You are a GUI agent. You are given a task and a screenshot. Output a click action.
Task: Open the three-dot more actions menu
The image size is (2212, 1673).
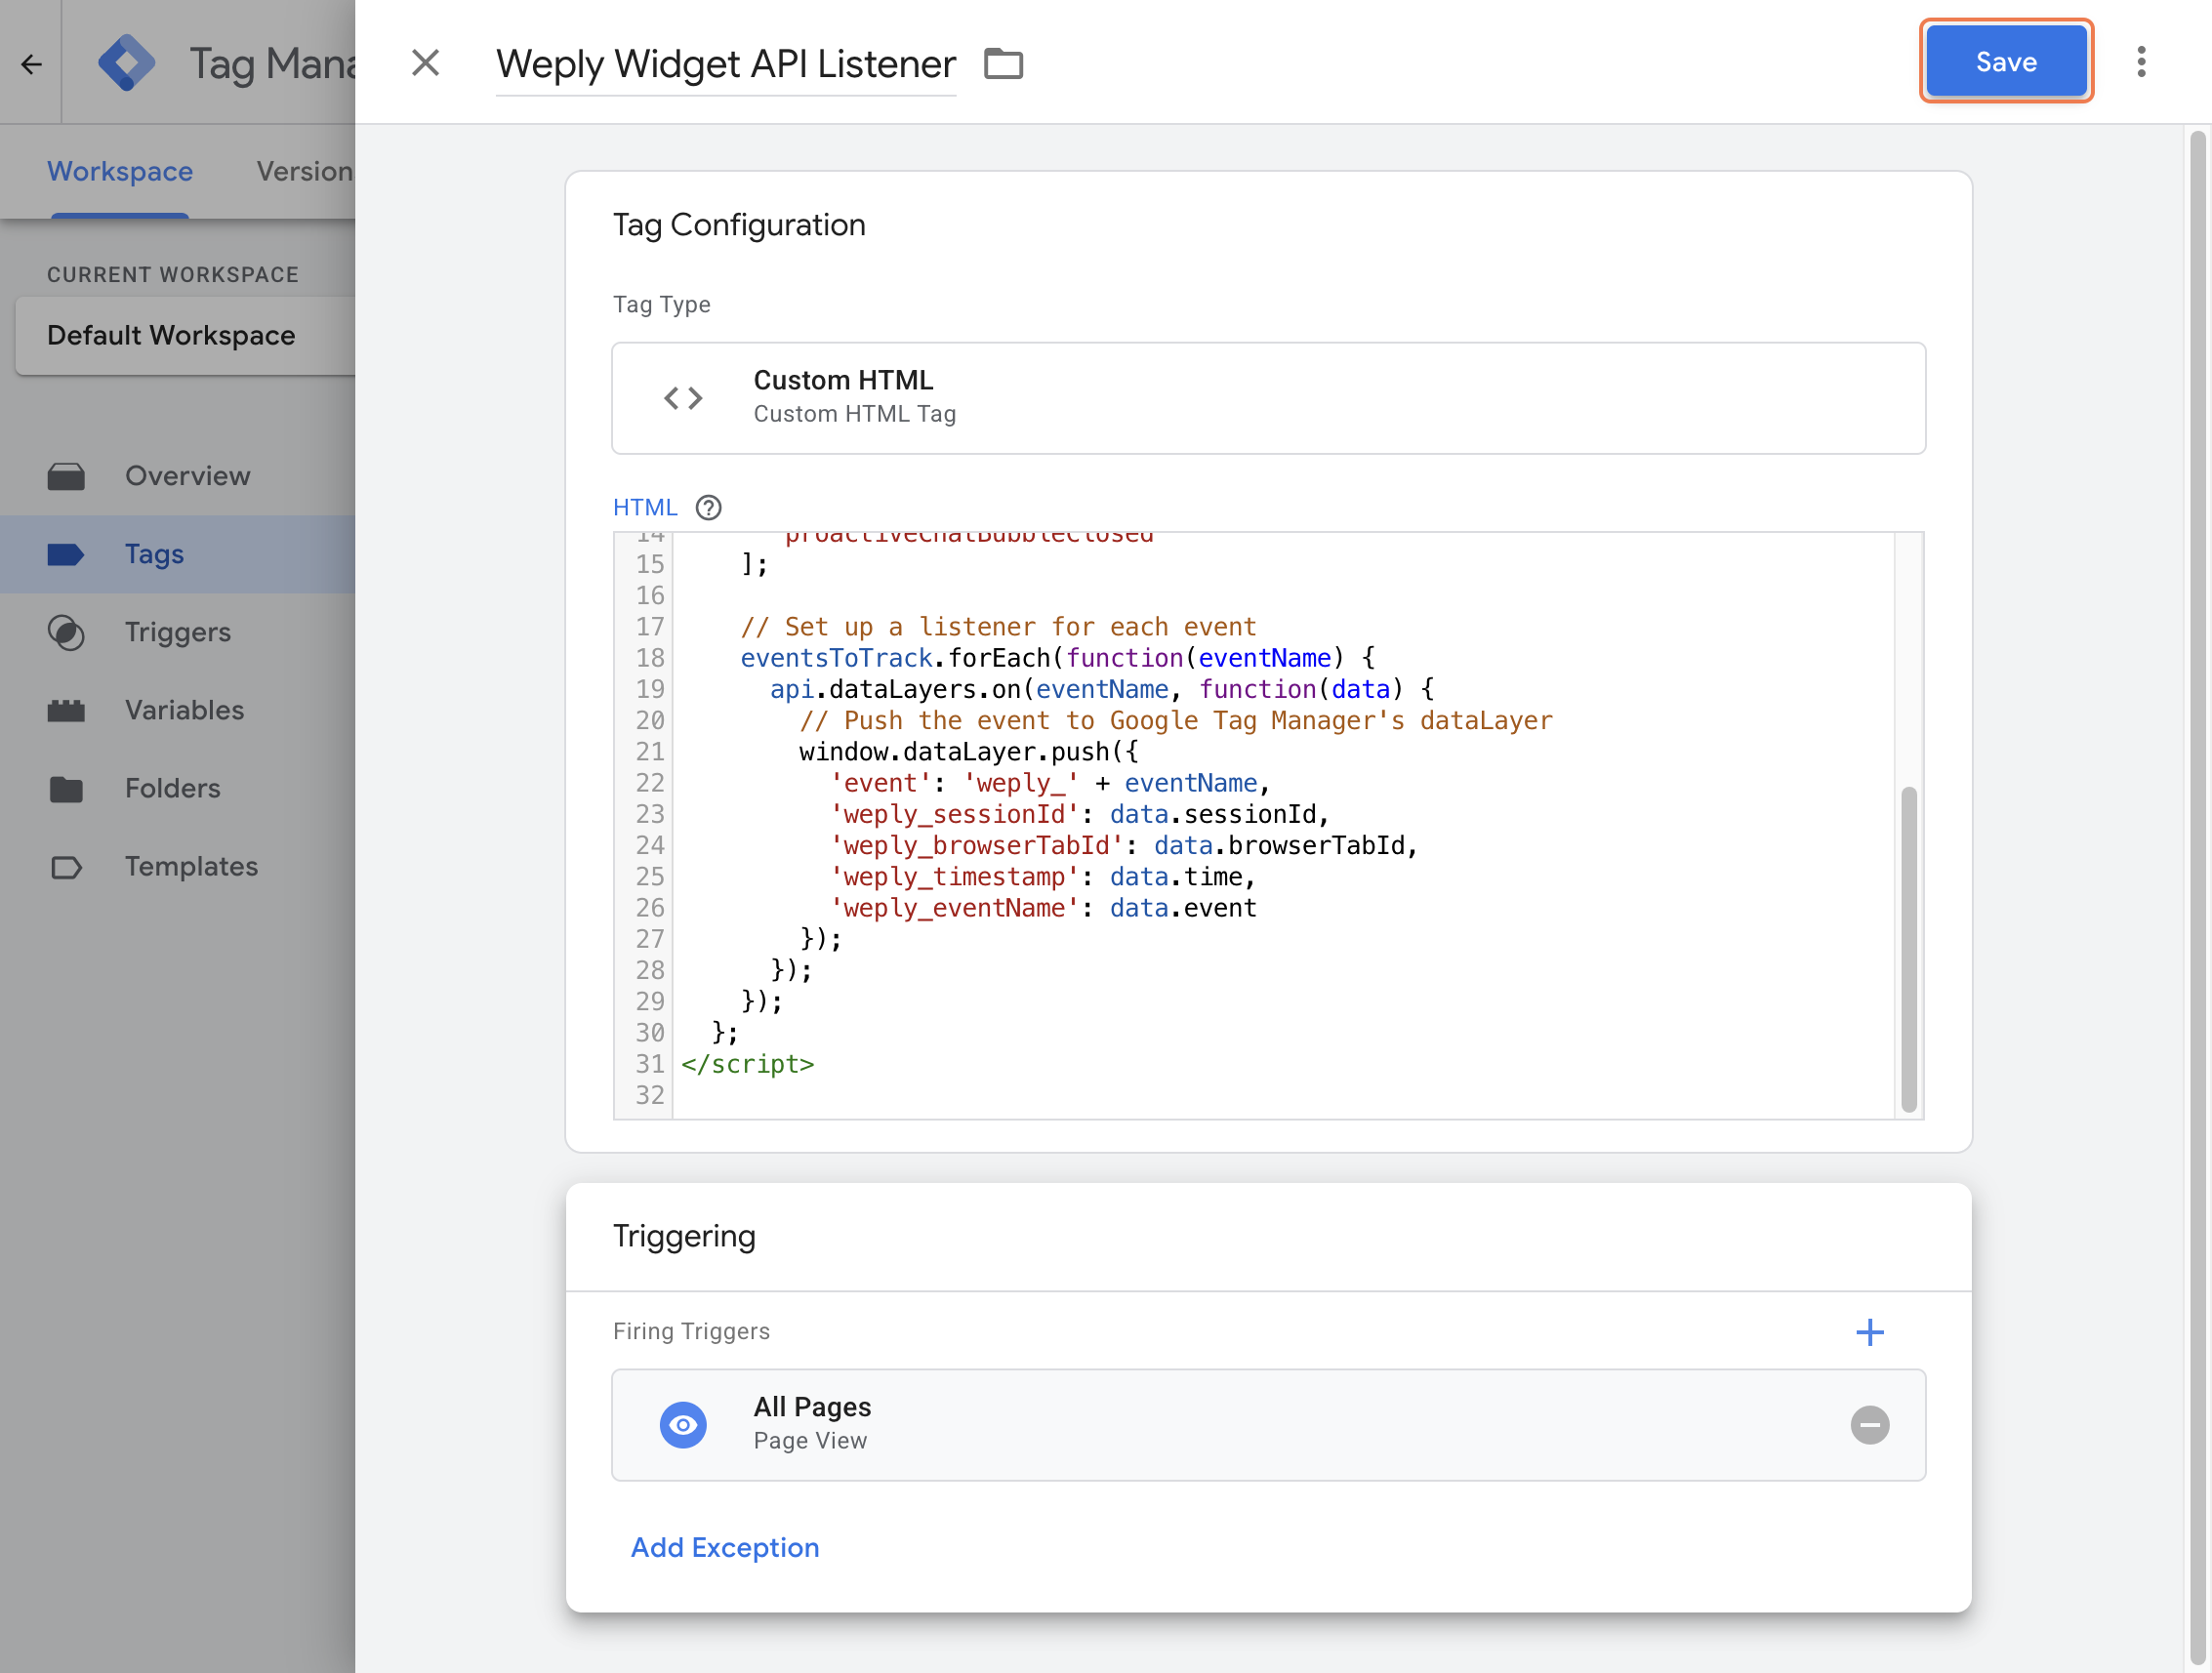click(x=2140, y=62)
